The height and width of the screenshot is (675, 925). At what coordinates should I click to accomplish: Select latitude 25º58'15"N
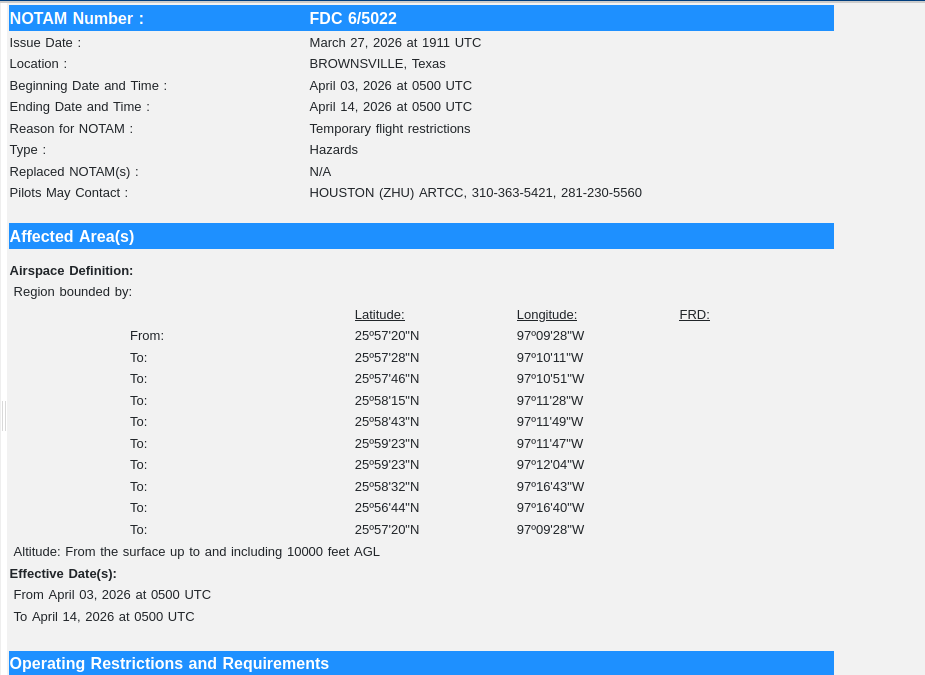coord(387,401)
